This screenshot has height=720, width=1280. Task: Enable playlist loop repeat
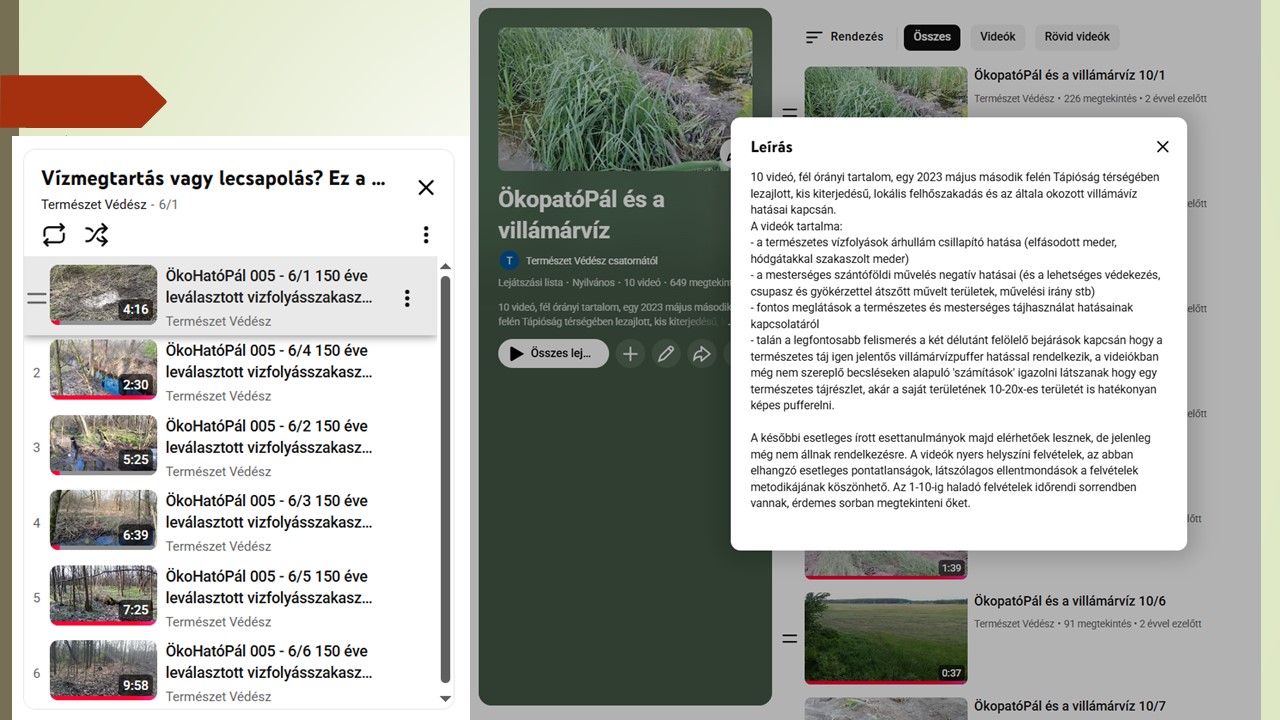54,234
